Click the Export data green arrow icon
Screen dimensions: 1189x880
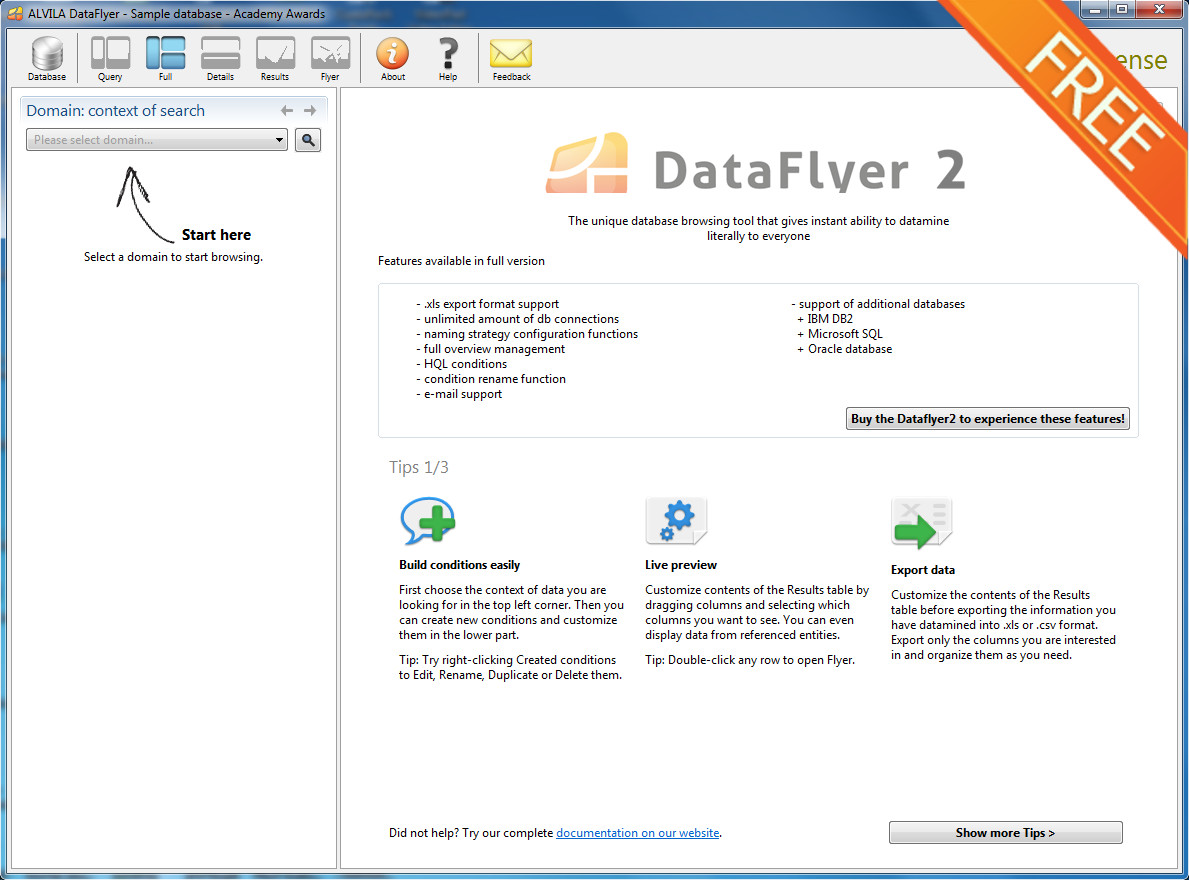click(921, 523)
